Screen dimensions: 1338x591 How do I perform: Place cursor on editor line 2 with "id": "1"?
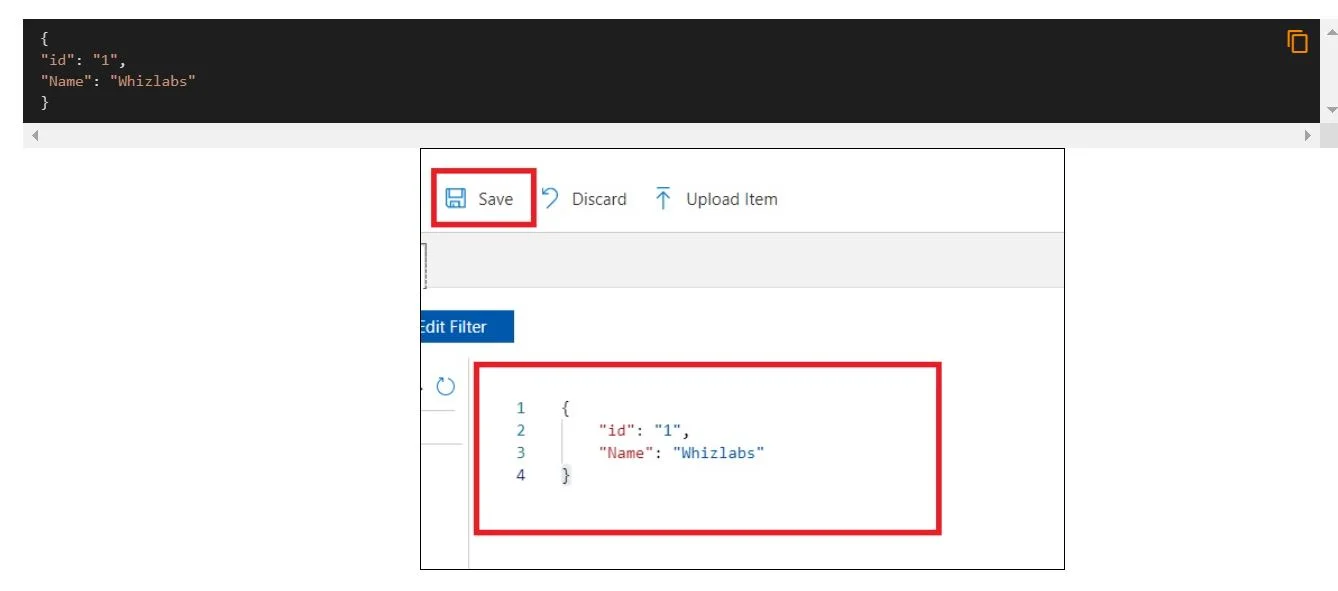tap(645, 431)
